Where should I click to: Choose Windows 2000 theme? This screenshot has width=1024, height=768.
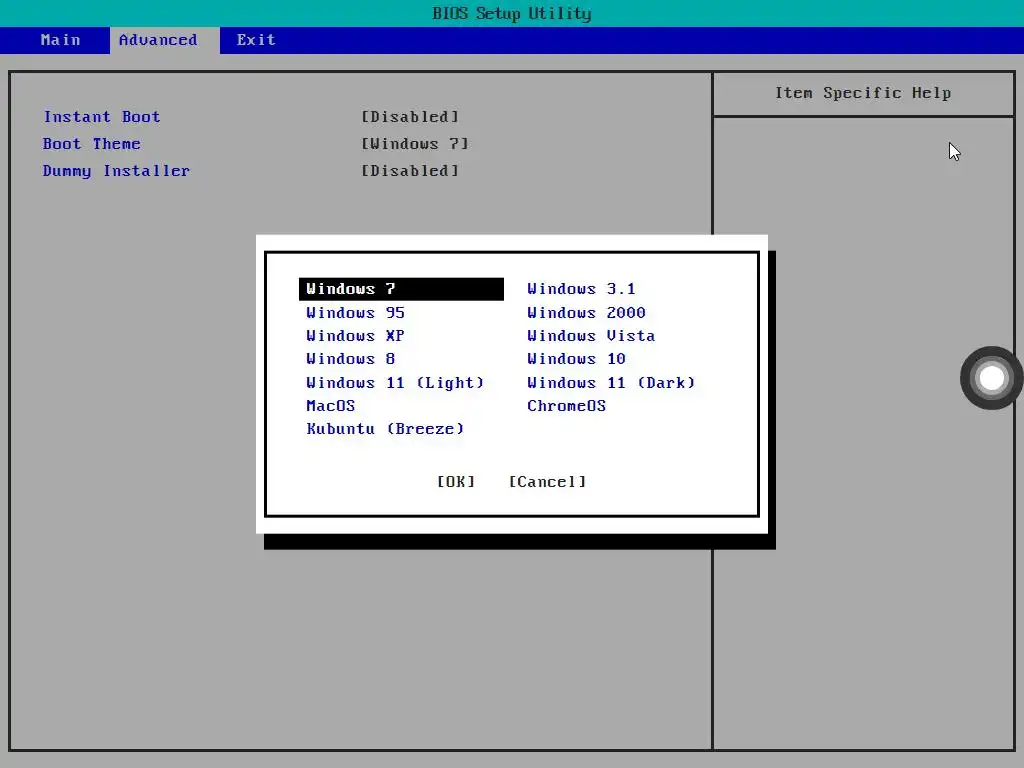[x=586, y=313]
